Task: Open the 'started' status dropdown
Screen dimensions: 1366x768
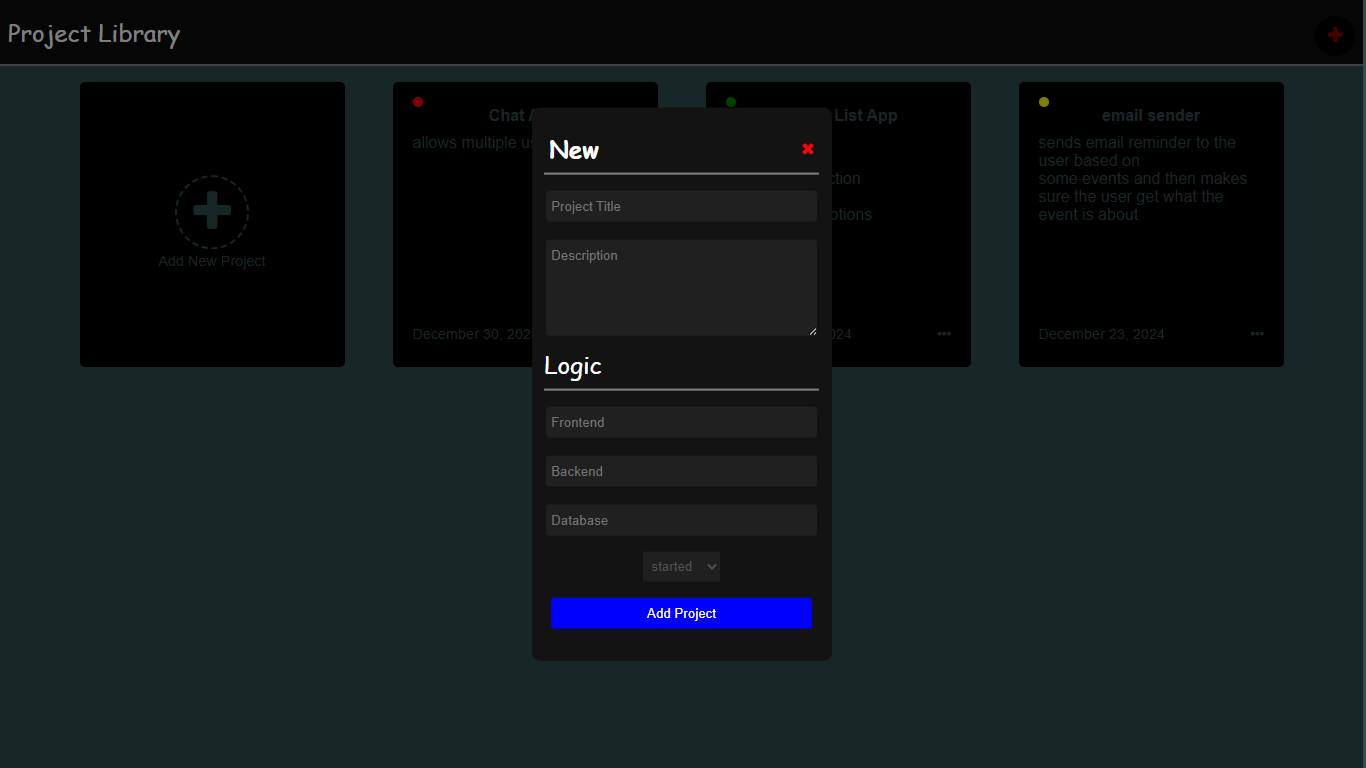Action: pyautogui.click(x=681, y=567)
